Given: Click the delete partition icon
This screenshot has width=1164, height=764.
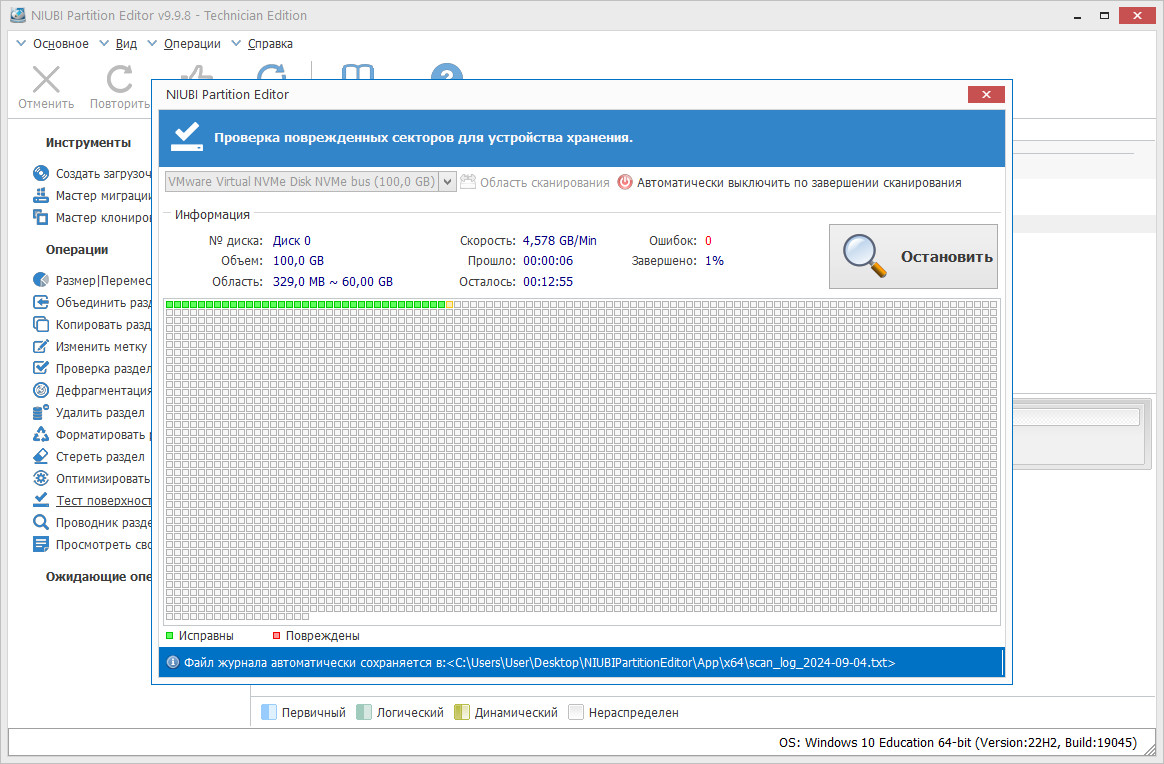Looking at the screenshot, I should click(x=41, y=412).
